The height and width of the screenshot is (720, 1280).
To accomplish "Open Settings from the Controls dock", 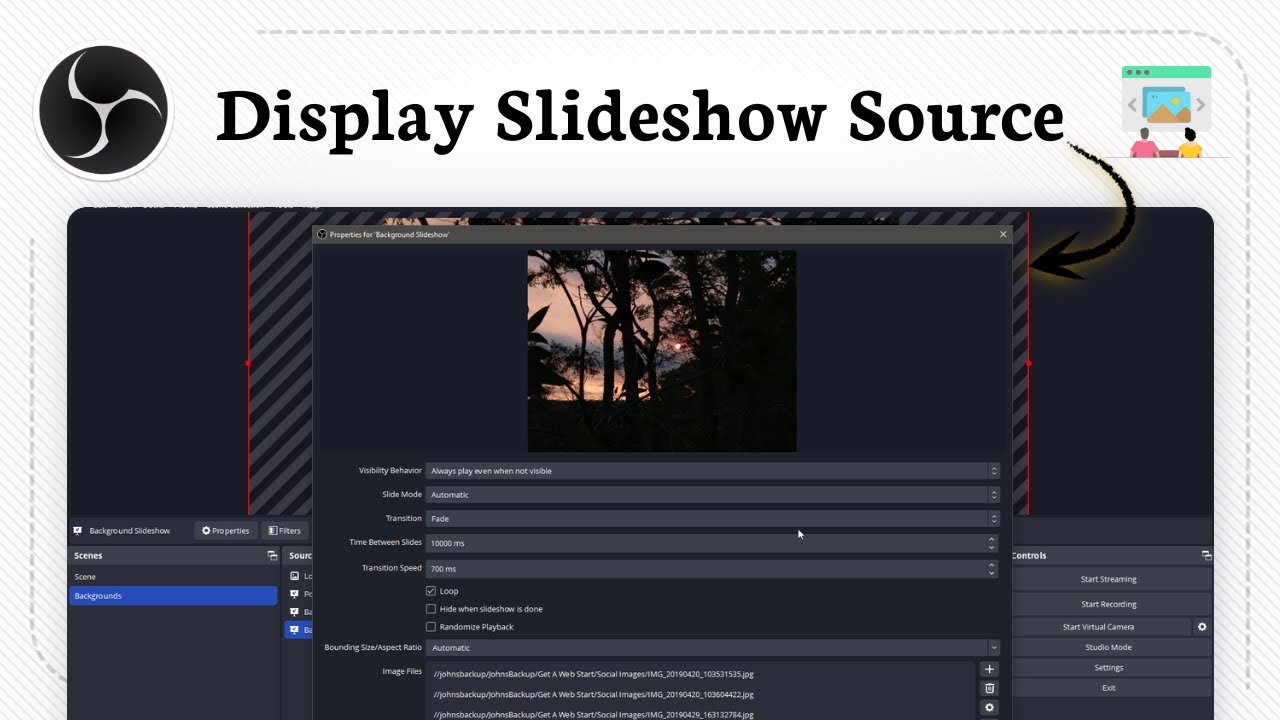I will 1108,668.
